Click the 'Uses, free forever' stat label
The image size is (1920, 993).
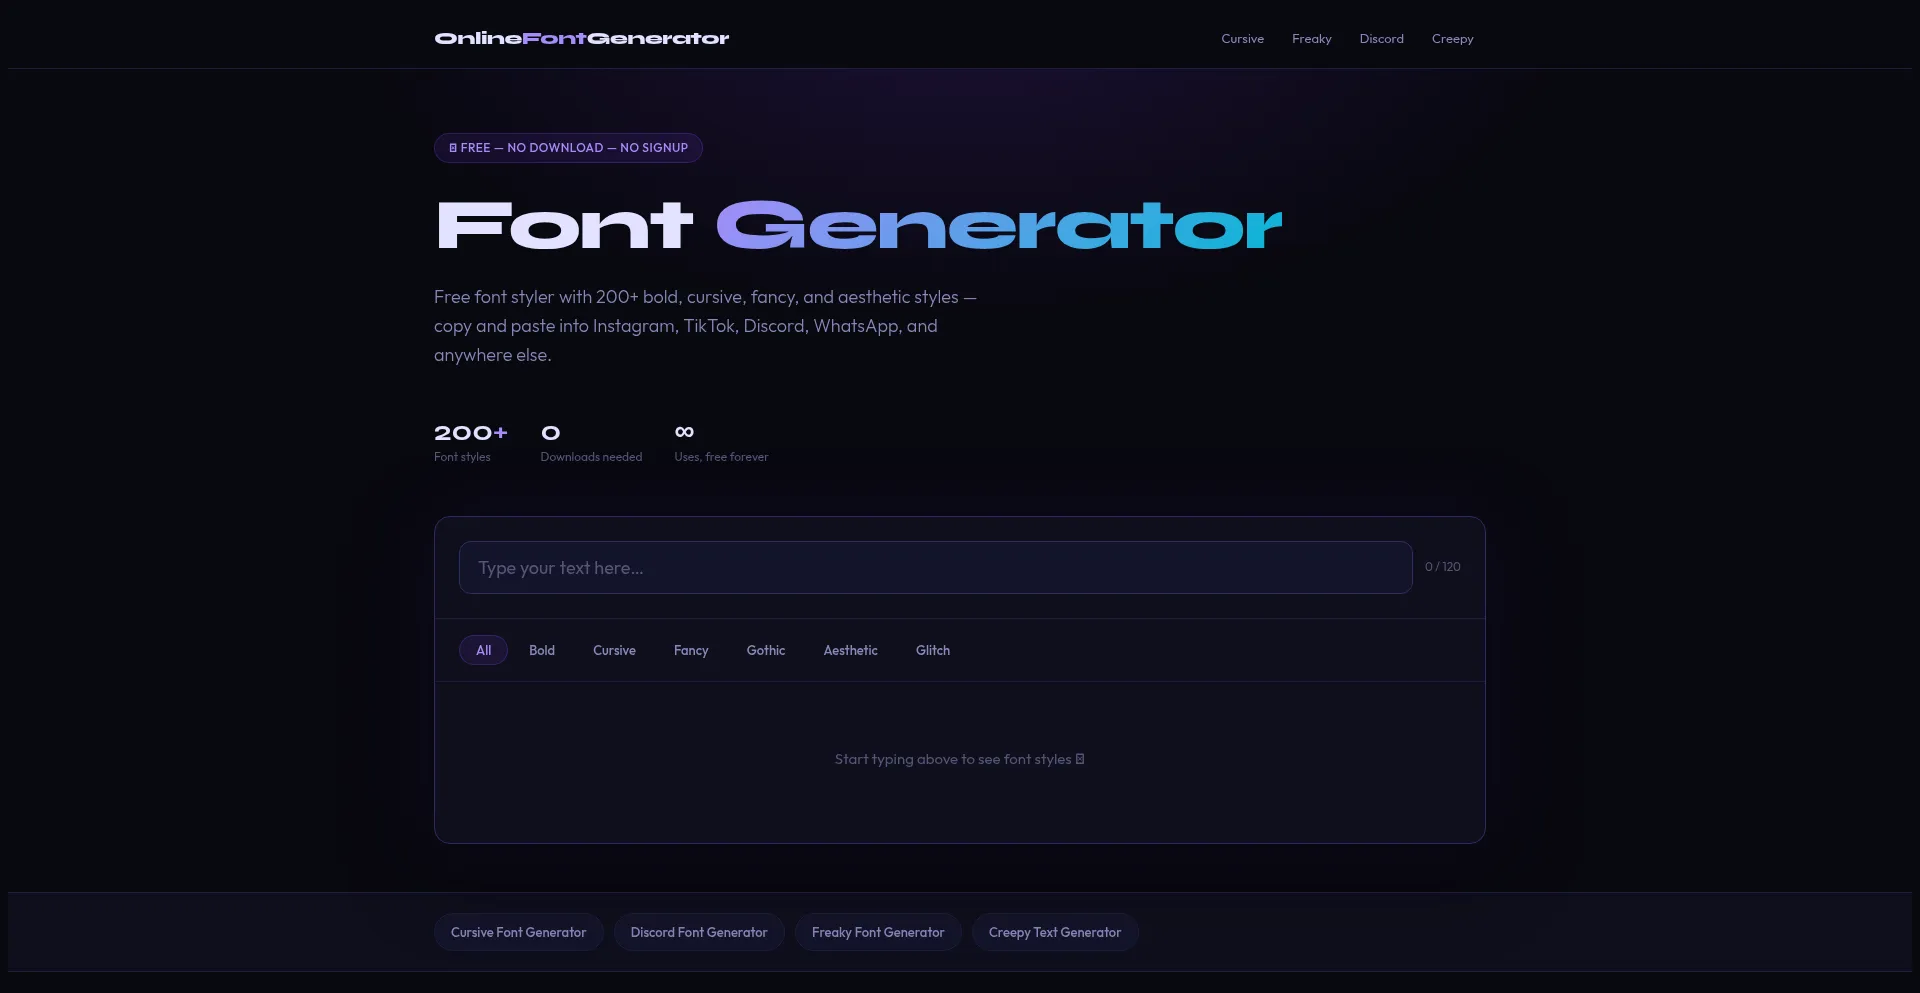[721, 457]
